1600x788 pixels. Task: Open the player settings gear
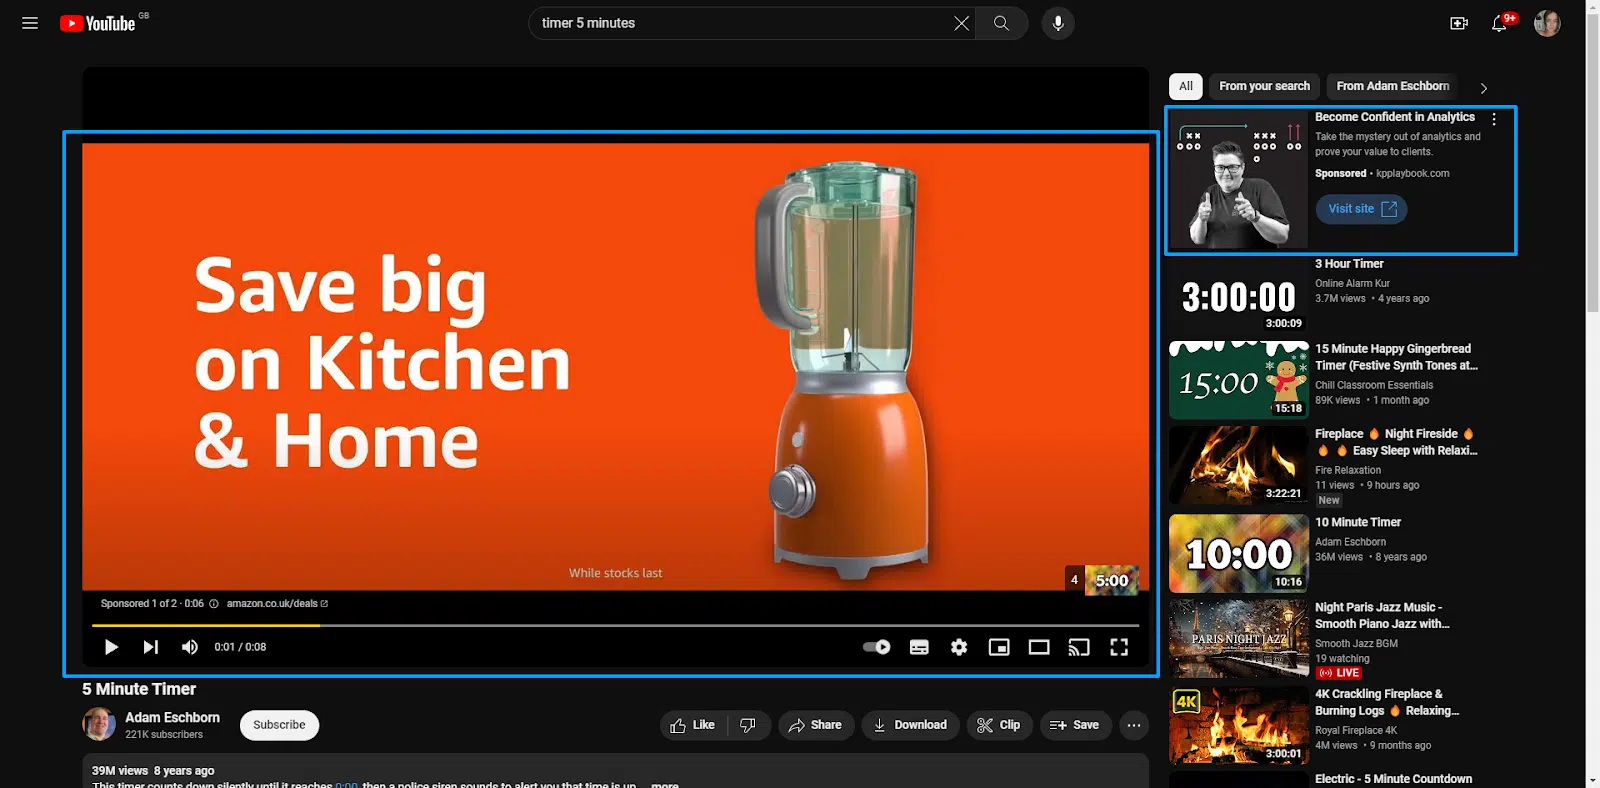coord(959,647)
